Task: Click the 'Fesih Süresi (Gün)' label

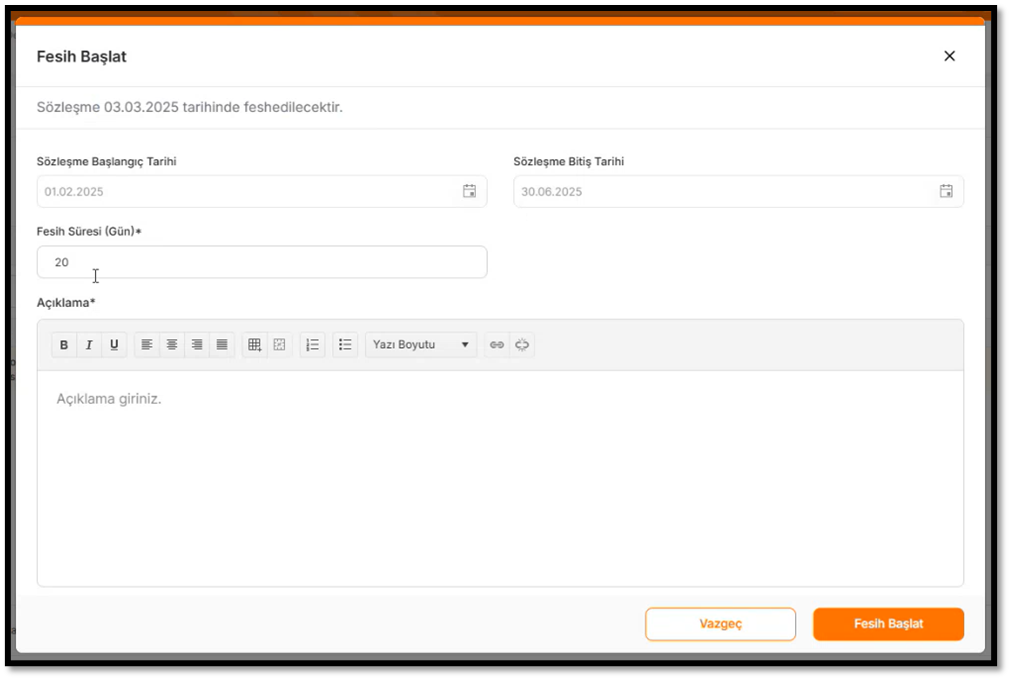Action: (89, 231)
